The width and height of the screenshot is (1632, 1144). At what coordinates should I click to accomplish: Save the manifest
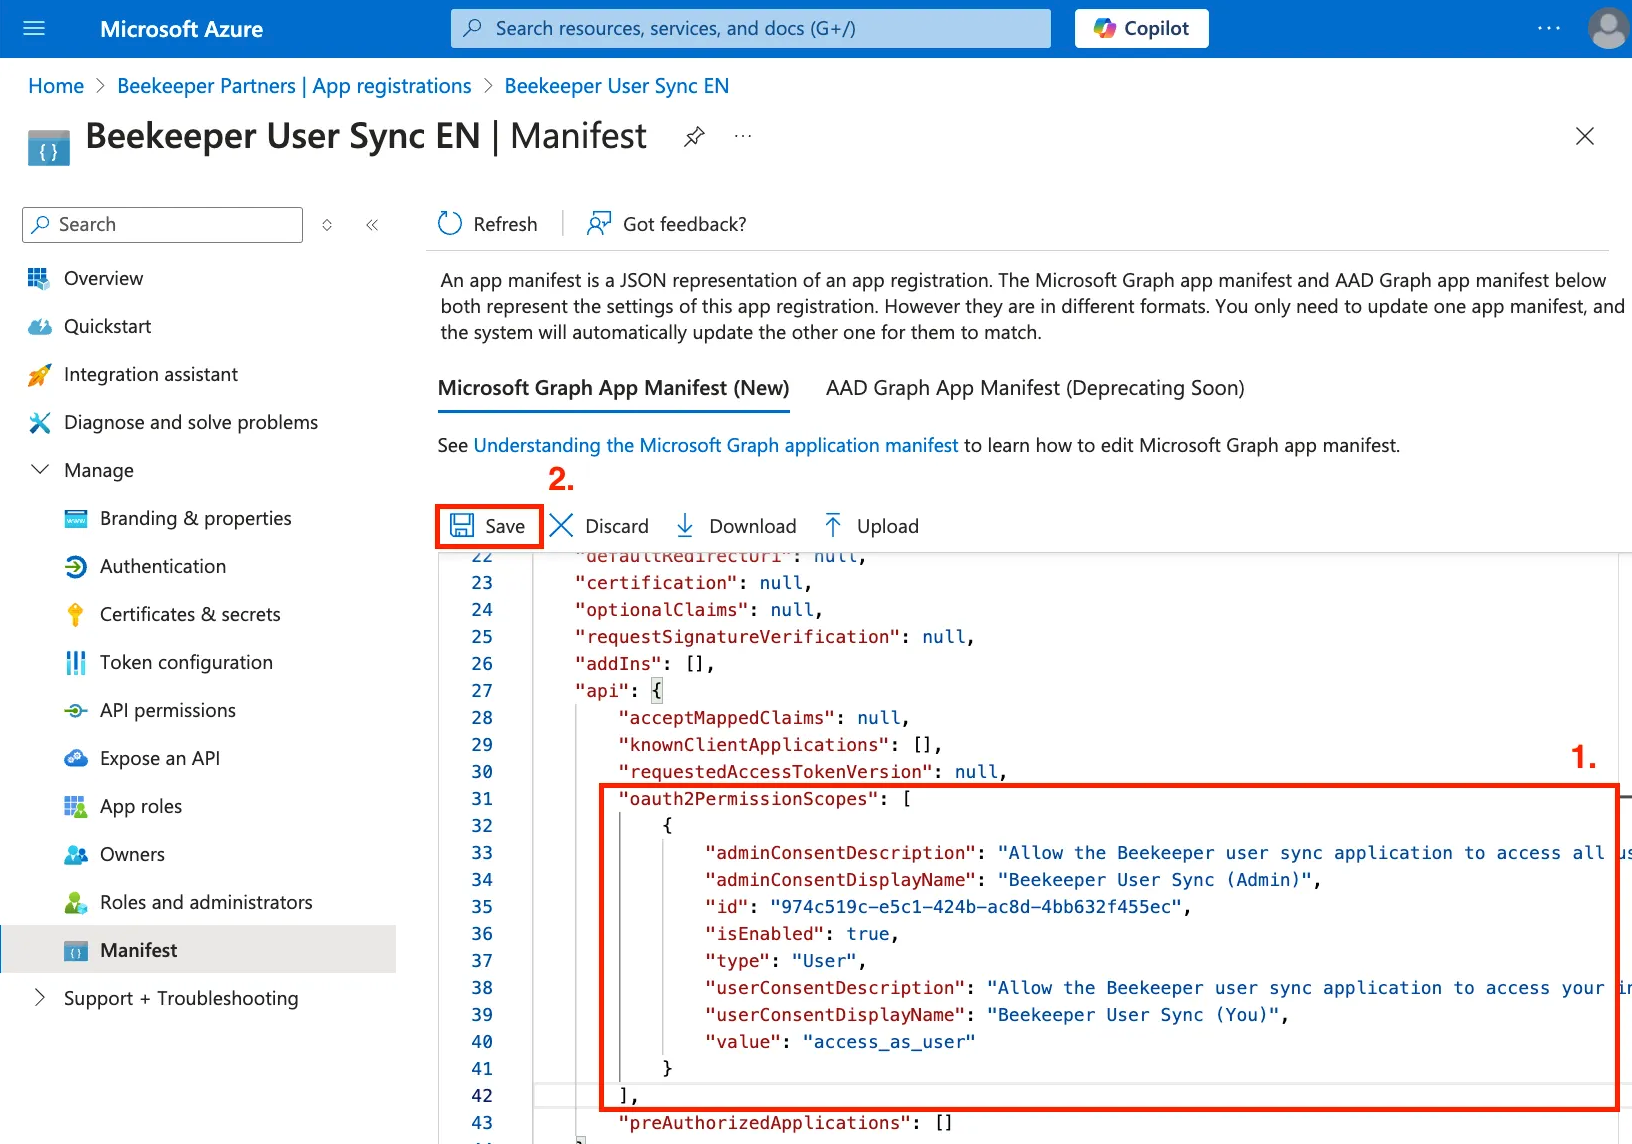coord(489,526)
